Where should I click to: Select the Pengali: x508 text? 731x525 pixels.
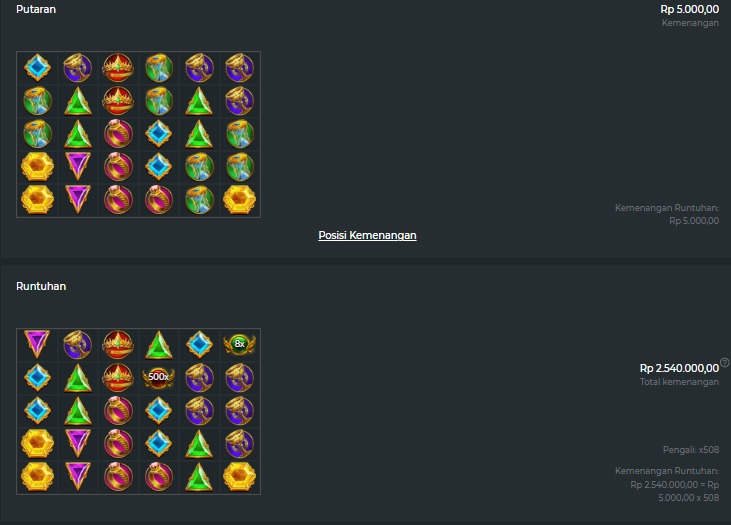click(x=691, y=450)
